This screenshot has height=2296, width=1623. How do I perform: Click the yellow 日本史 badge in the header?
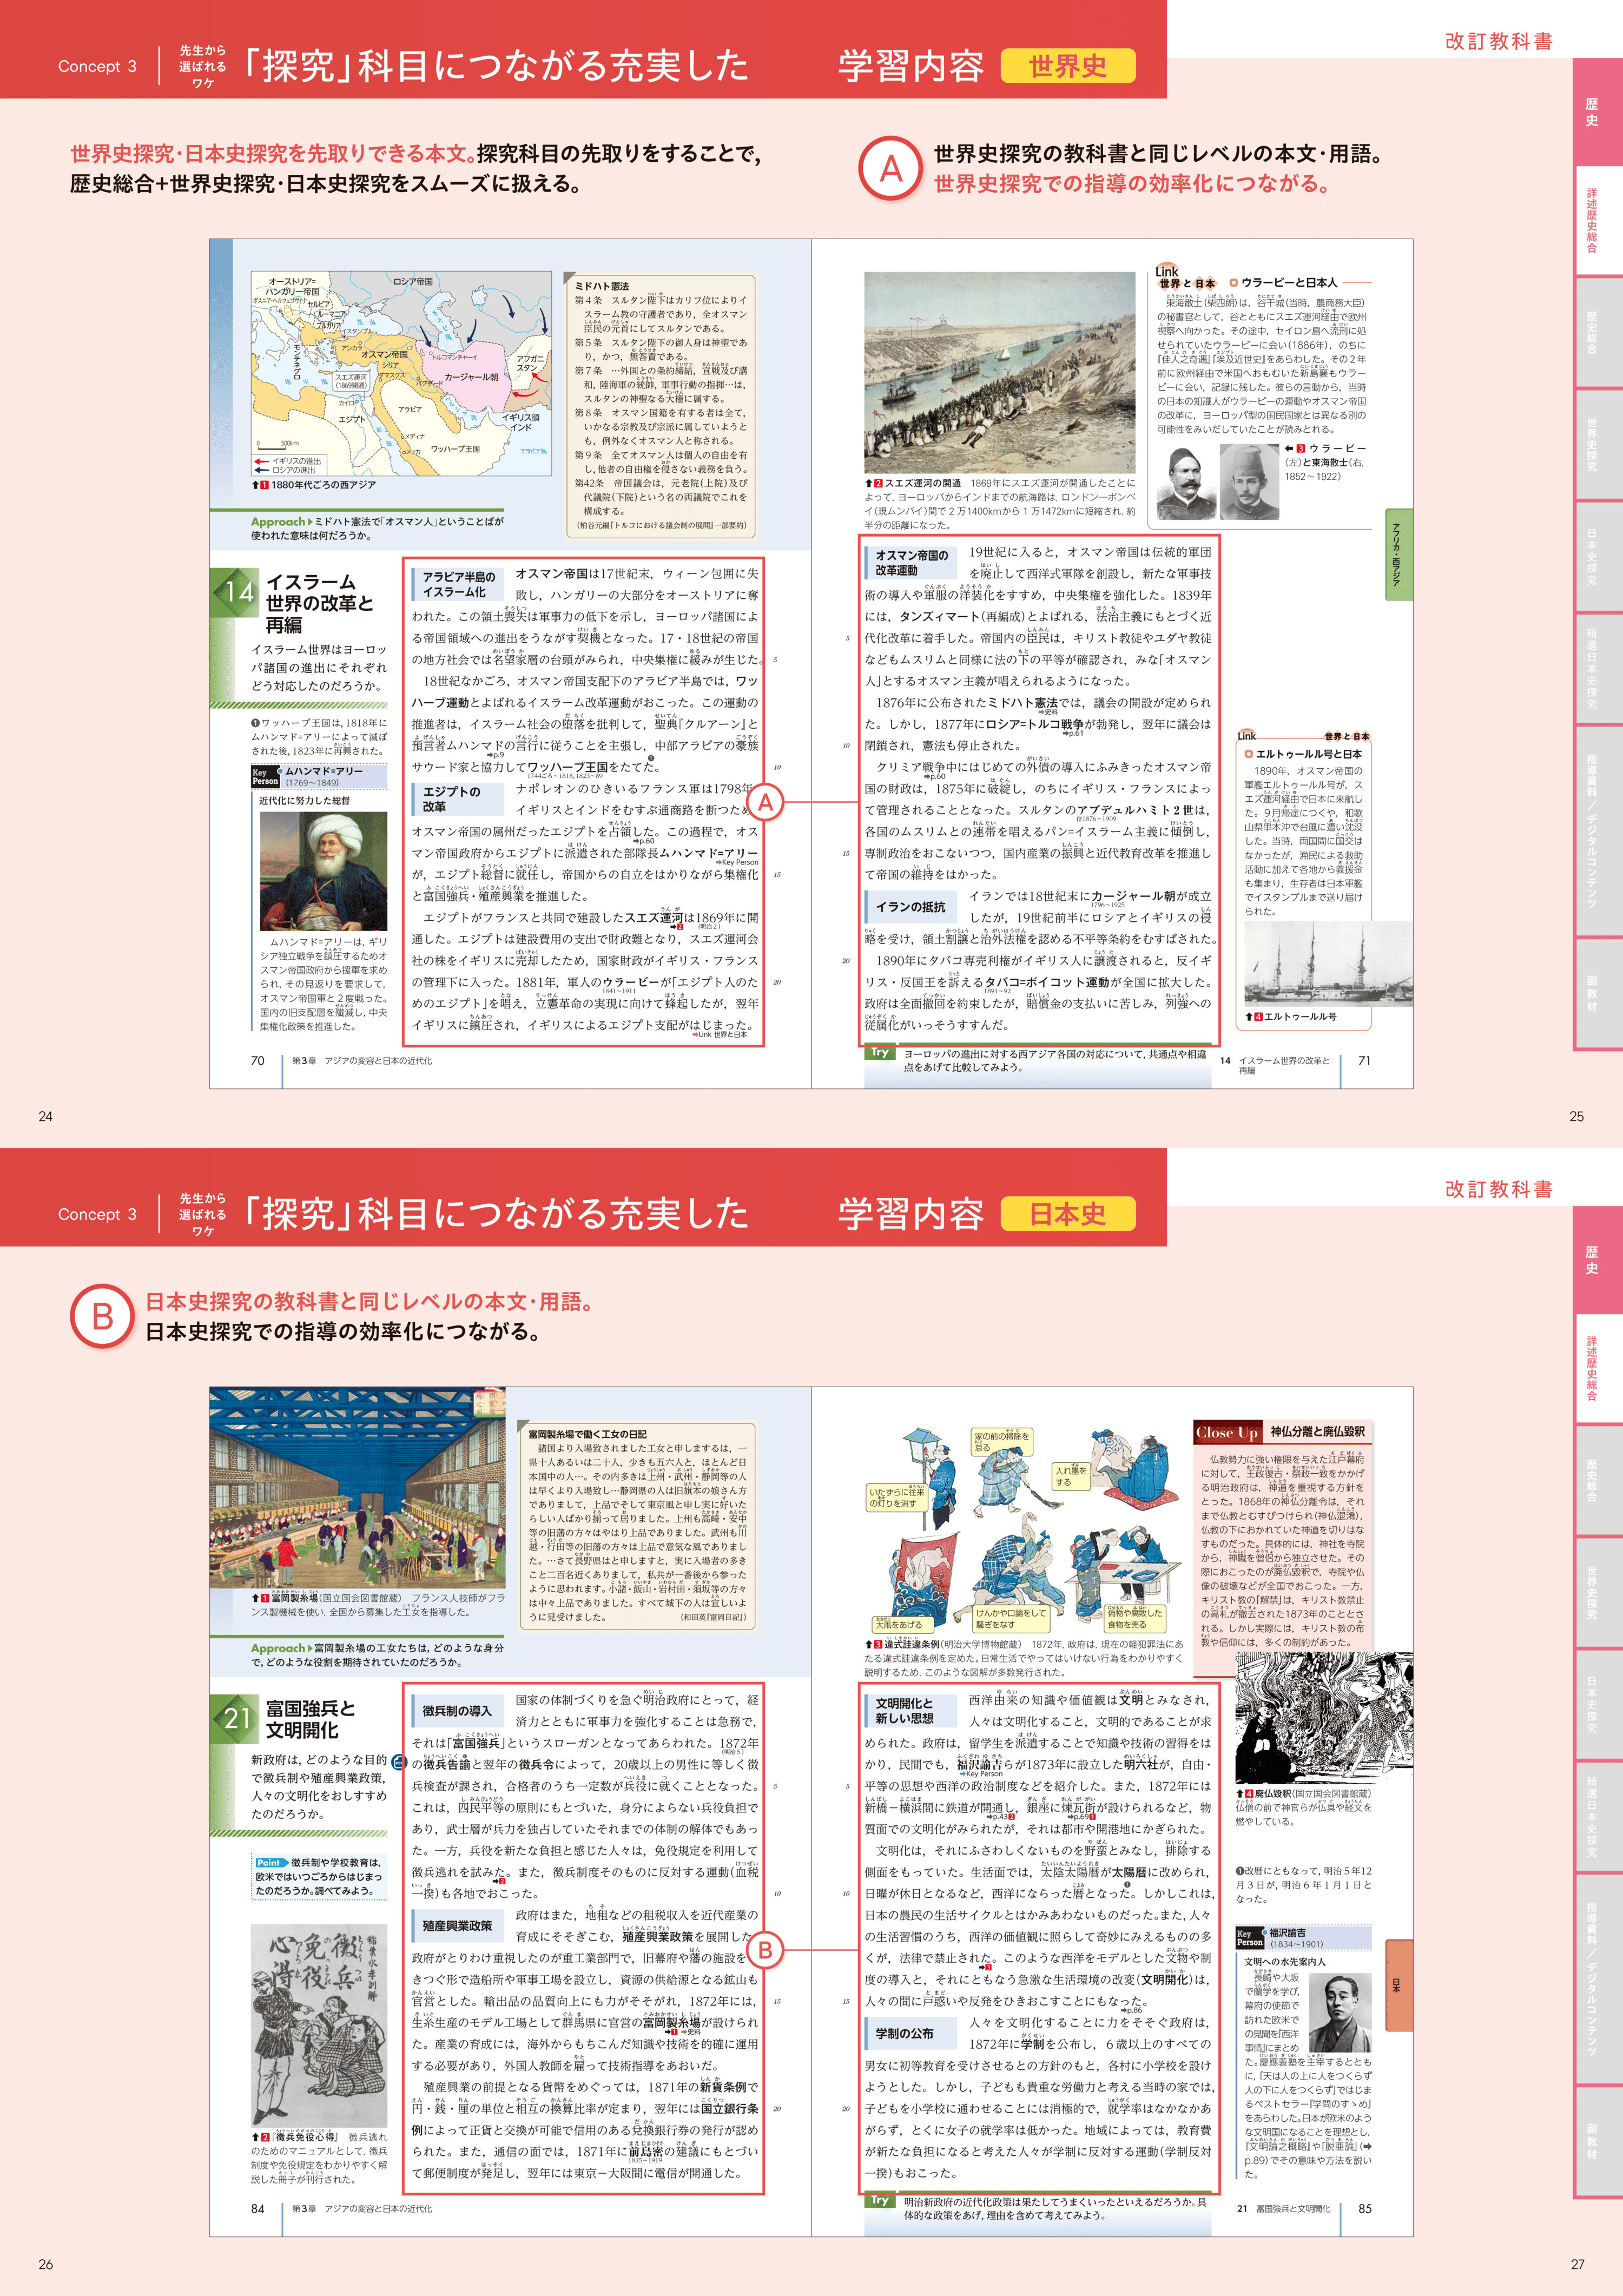(1067, 1214)
